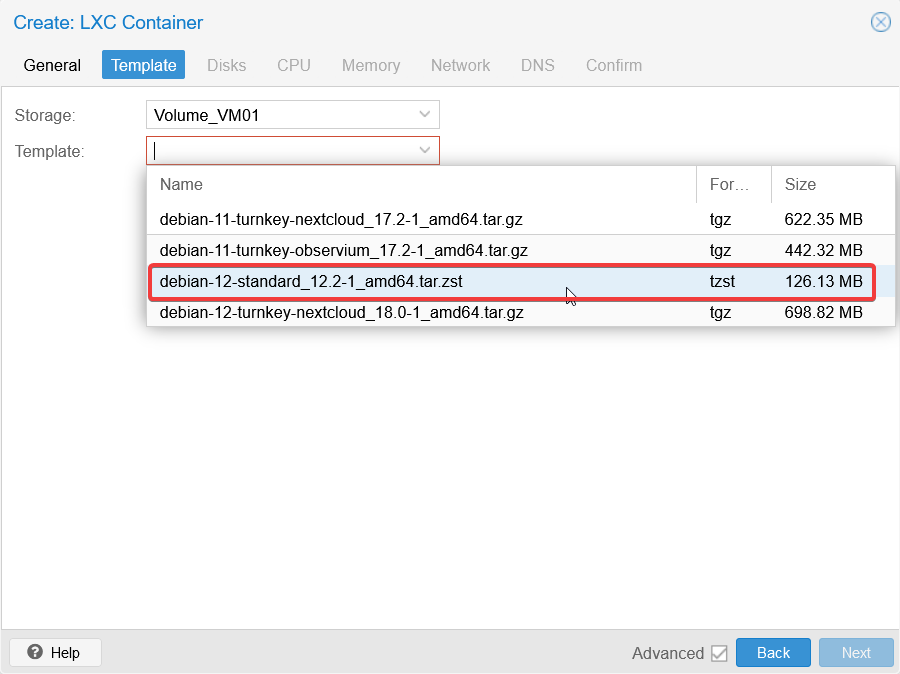Toggle the Advanced checkbox
This screenshot has height=674, width=900.
(x=719, y=653)
